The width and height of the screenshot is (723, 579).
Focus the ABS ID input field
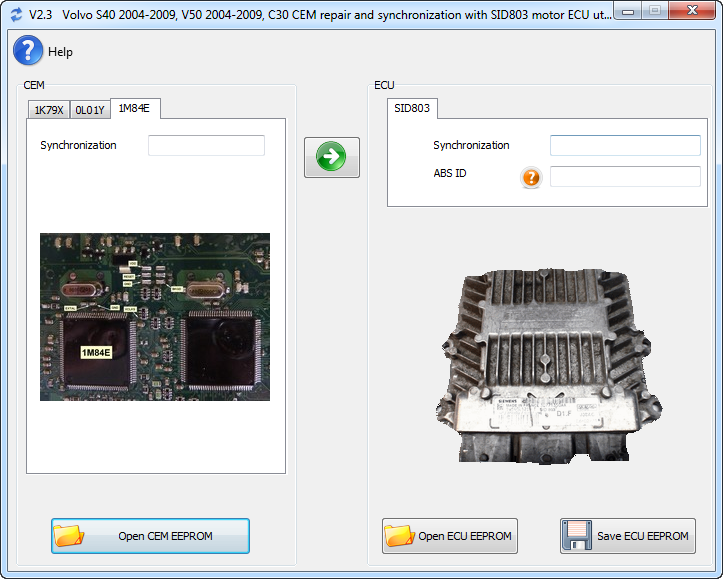click(625, 177)
